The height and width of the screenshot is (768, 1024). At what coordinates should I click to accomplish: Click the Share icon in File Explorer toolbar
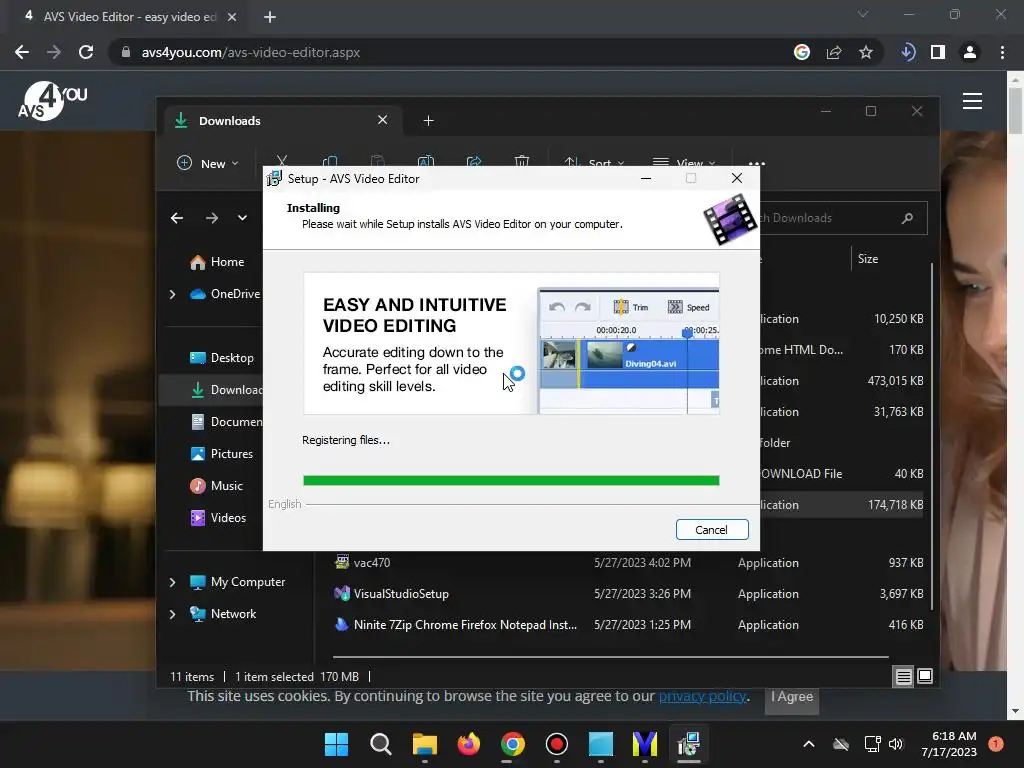pyautogui.click(x=474, y=162)
